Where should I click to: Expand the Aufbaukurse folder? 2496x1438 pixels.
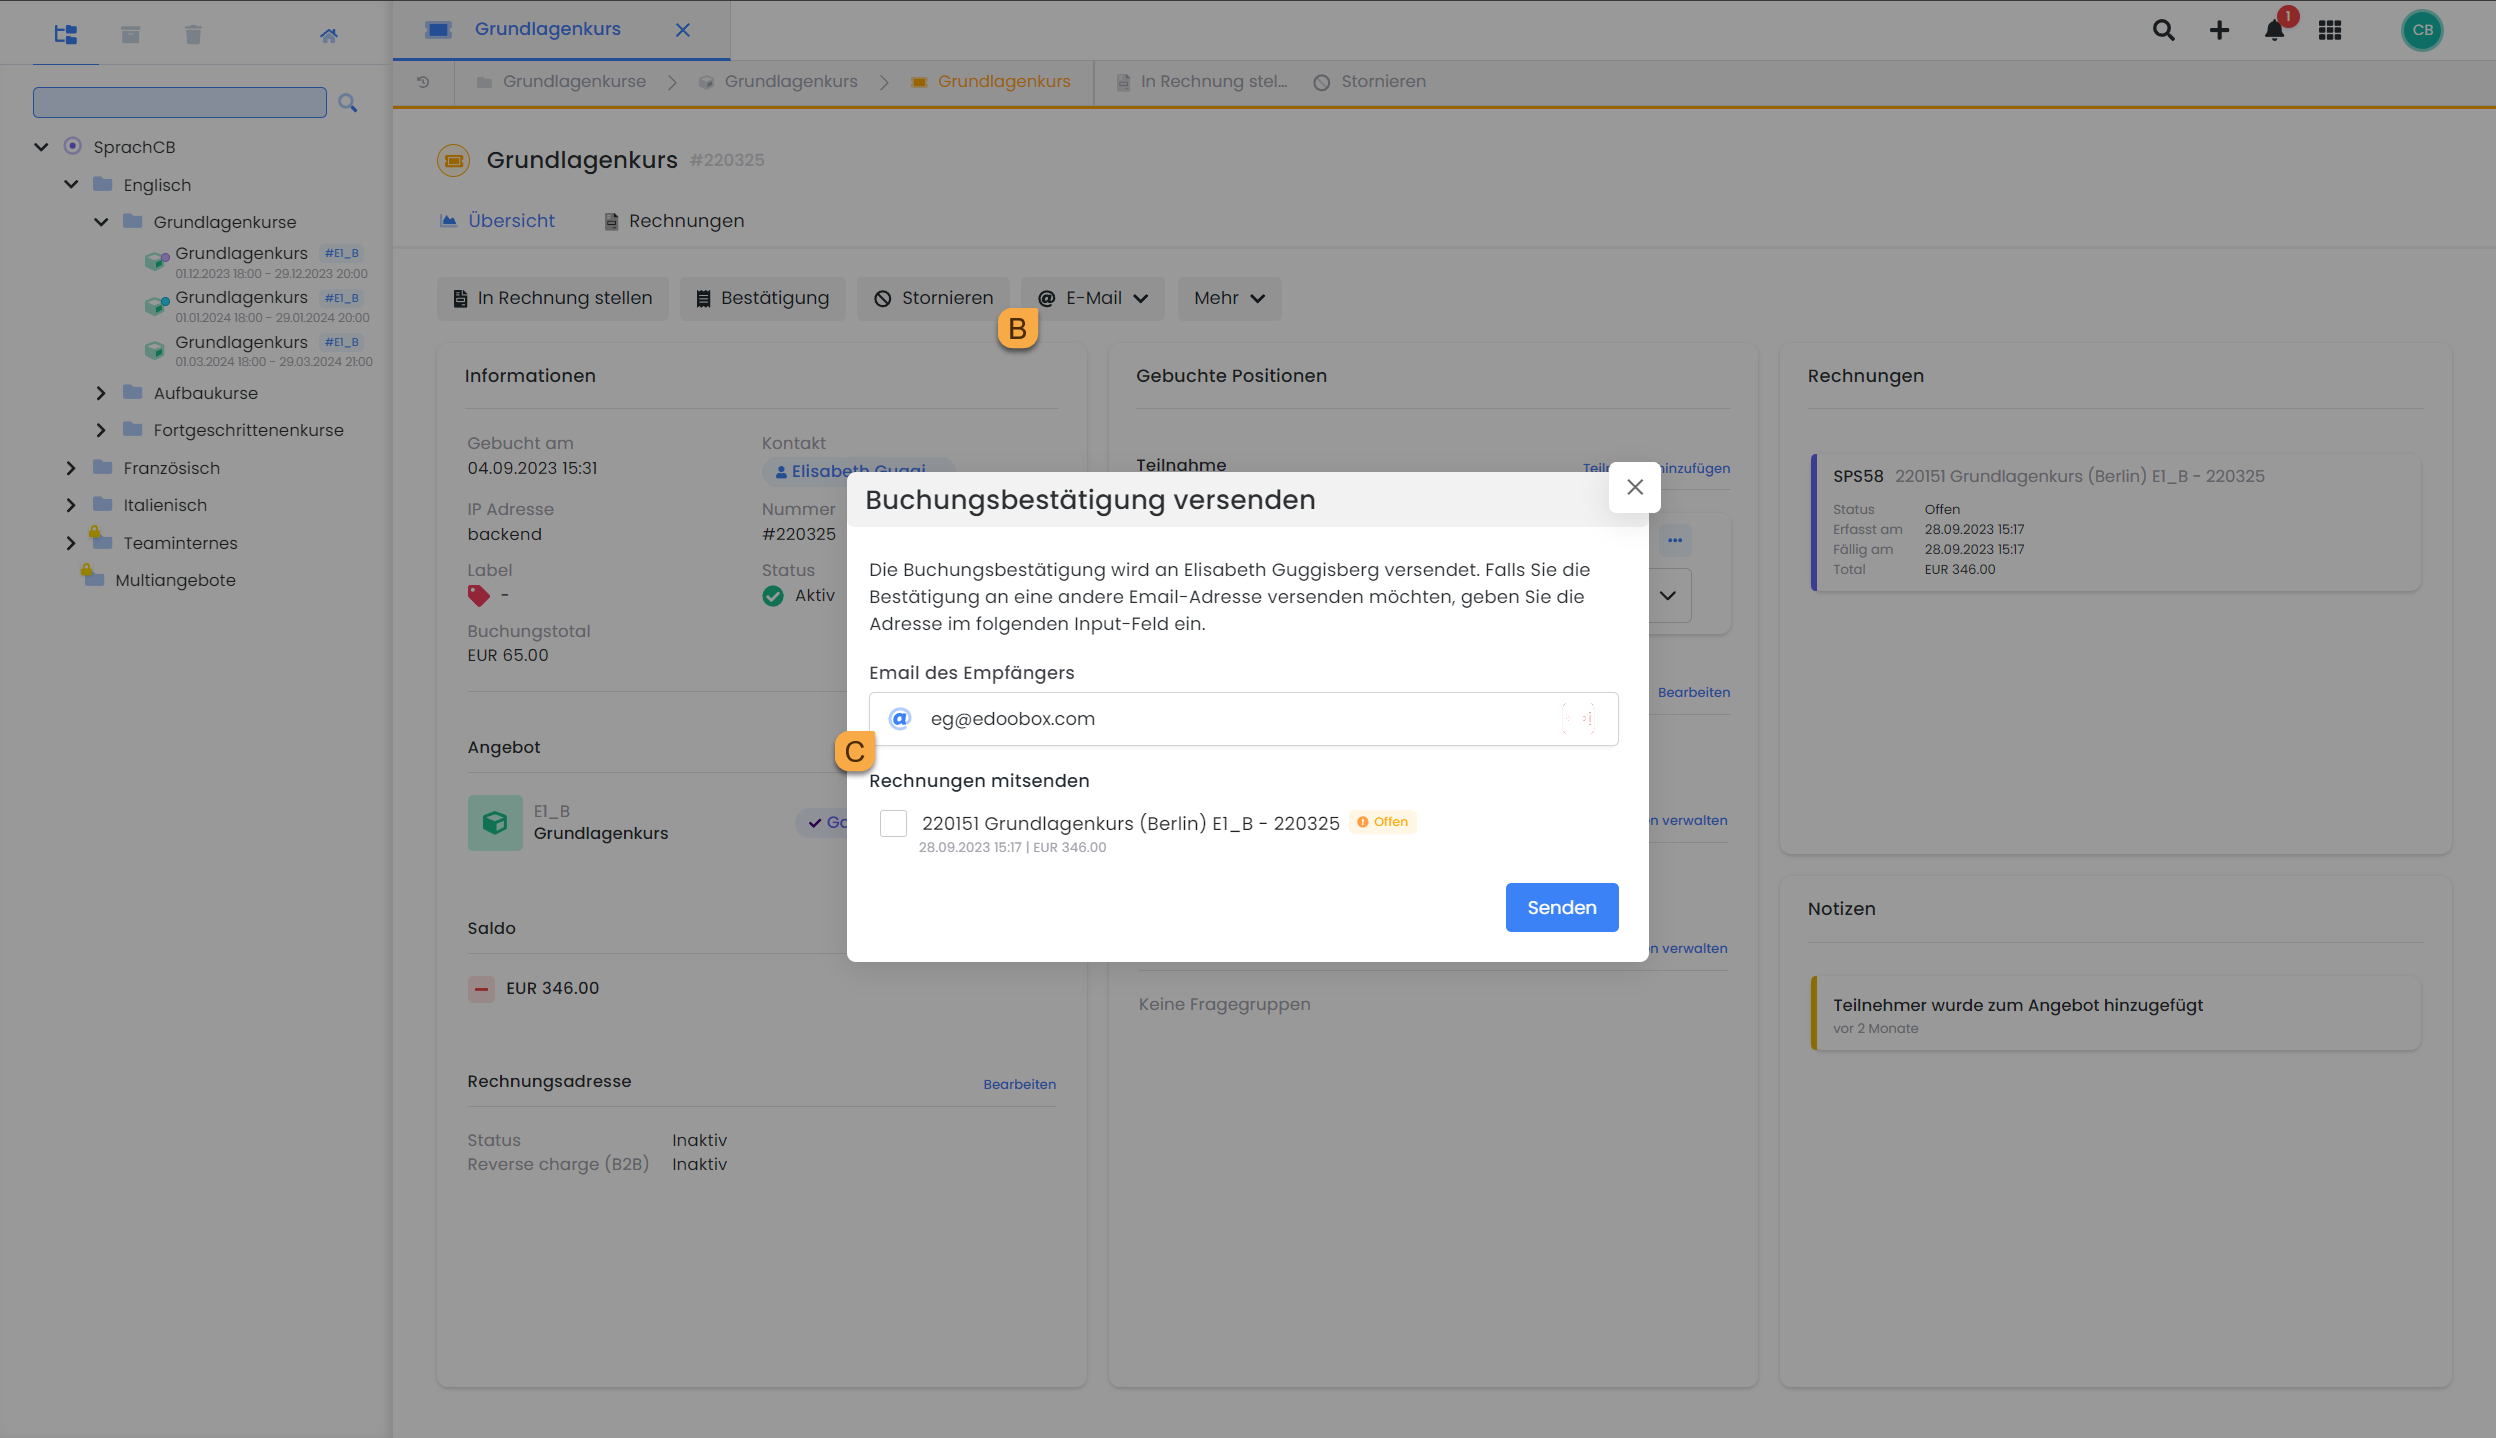[100, 393]
